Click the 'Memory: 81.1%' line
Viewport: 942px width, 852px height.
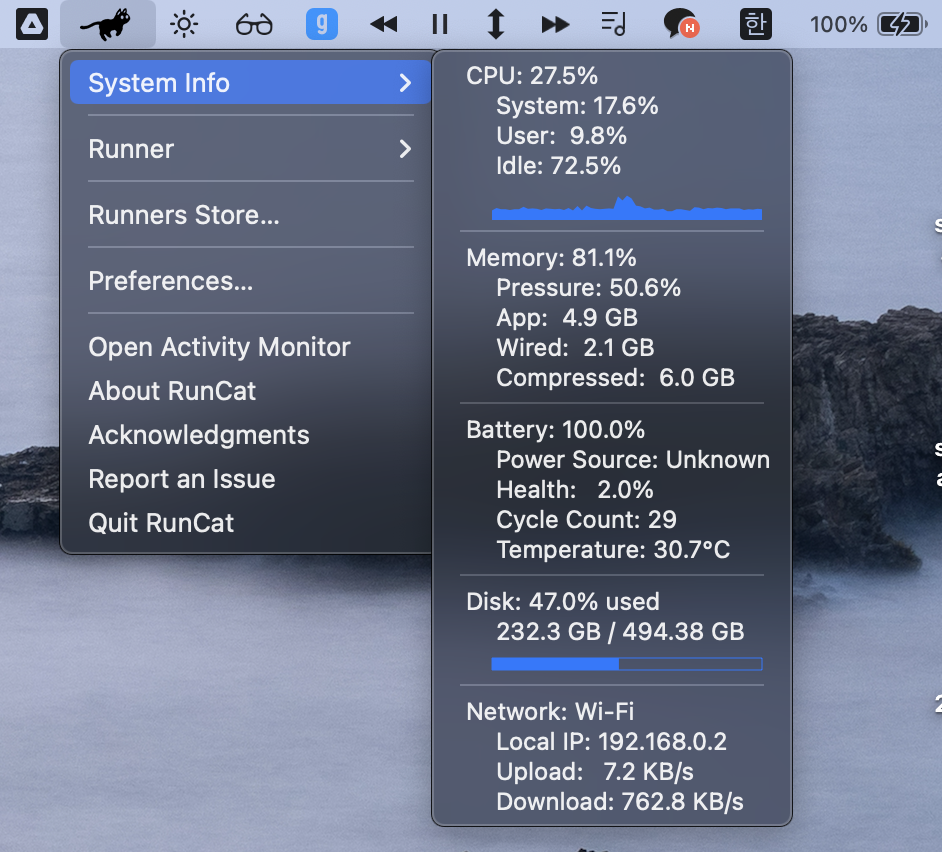(x=551, y=258)
